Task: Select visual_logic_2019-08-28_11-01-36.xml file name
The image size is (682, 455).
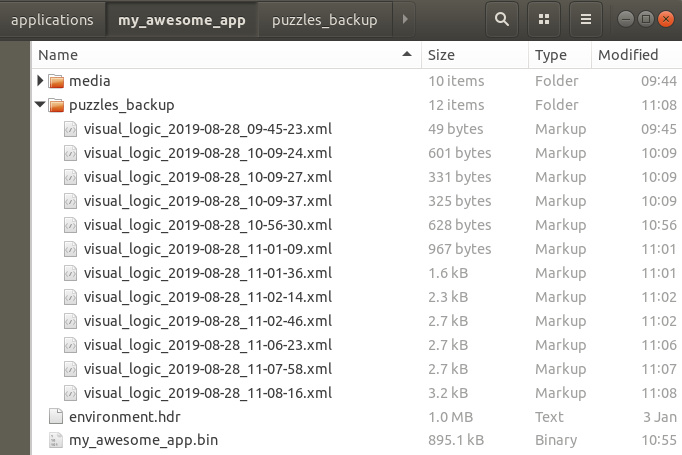Action: (x=208, y=273)
